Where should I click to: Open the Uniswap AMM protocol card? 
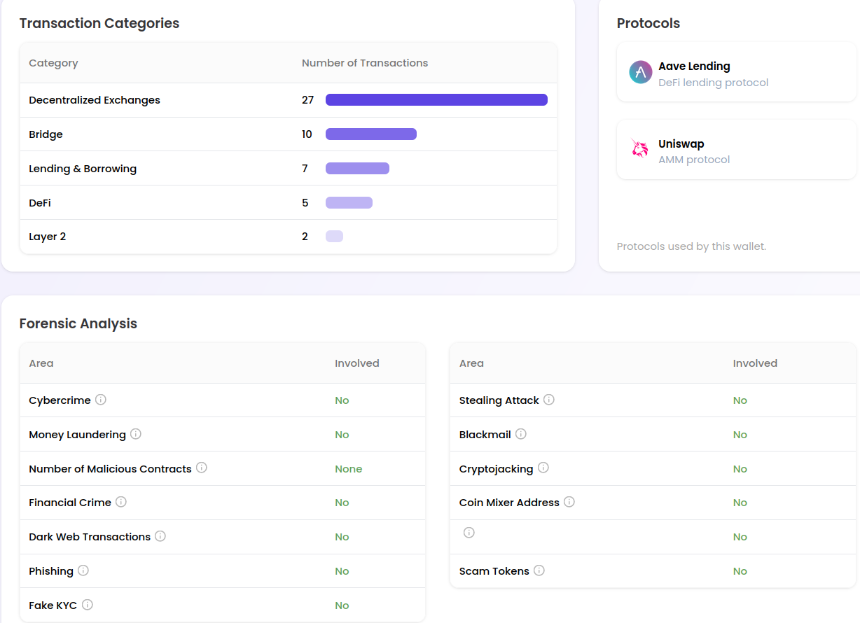(x=736, y=150)
